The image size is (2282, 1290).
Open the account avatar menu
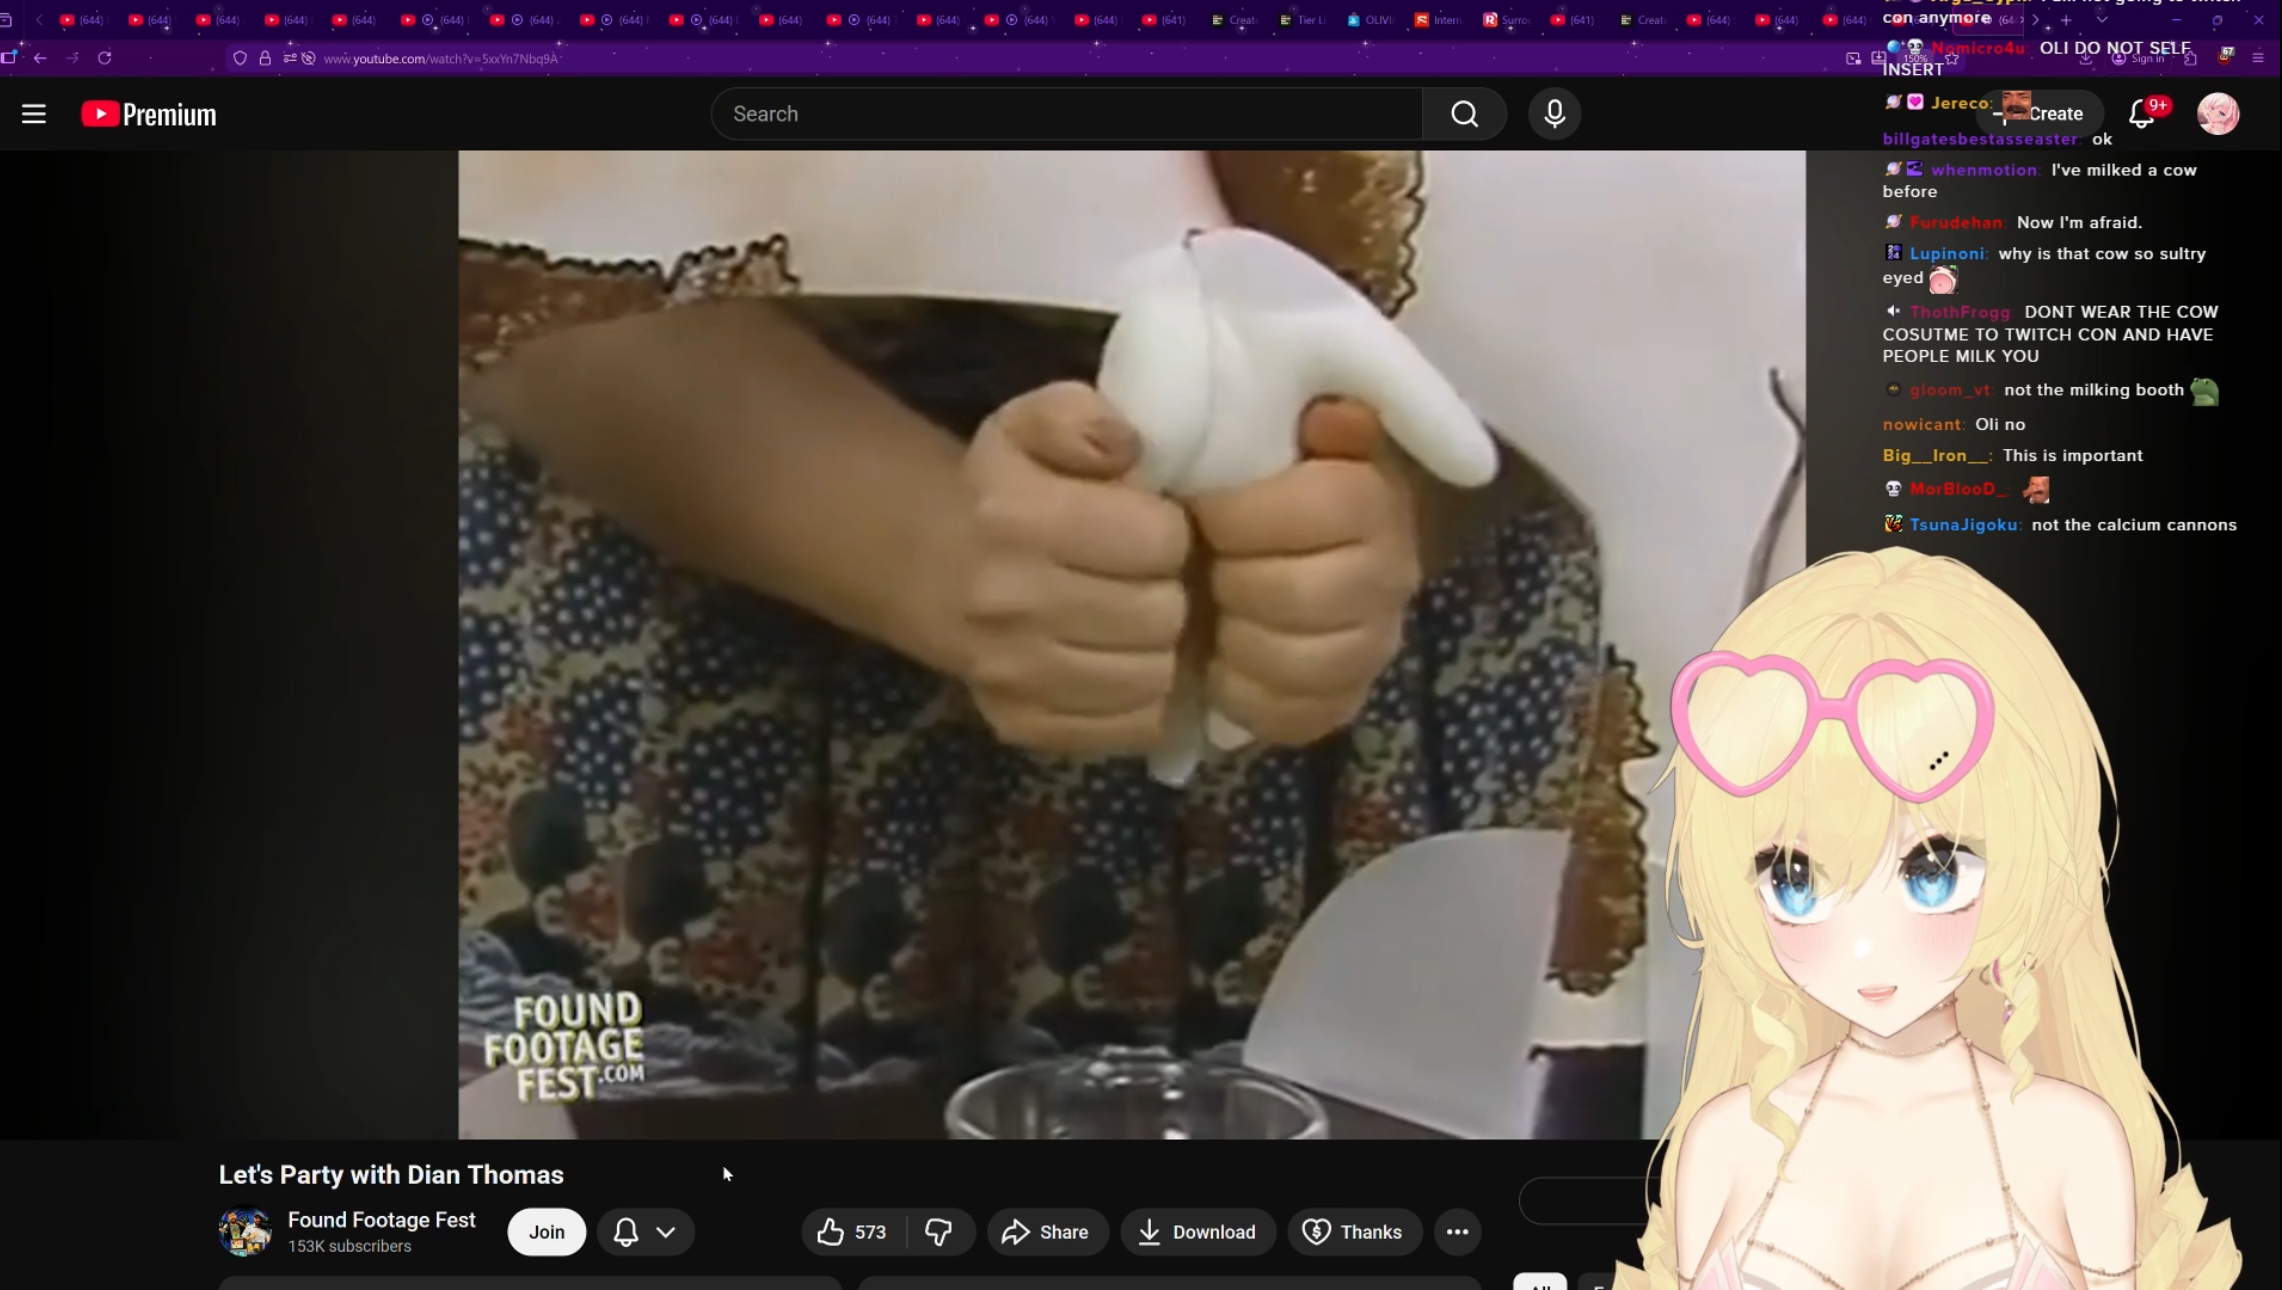2217,114
